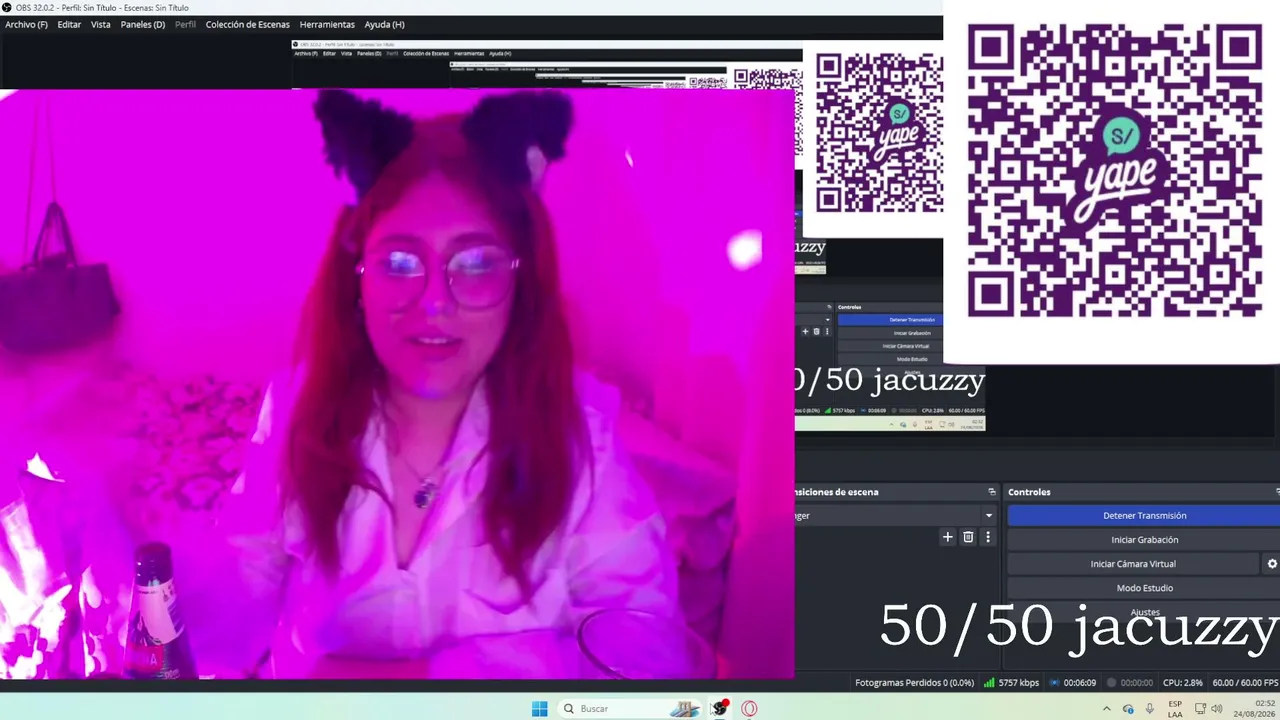
Task: Open virtual camera settings gear
Action: tap(1272, 564)
